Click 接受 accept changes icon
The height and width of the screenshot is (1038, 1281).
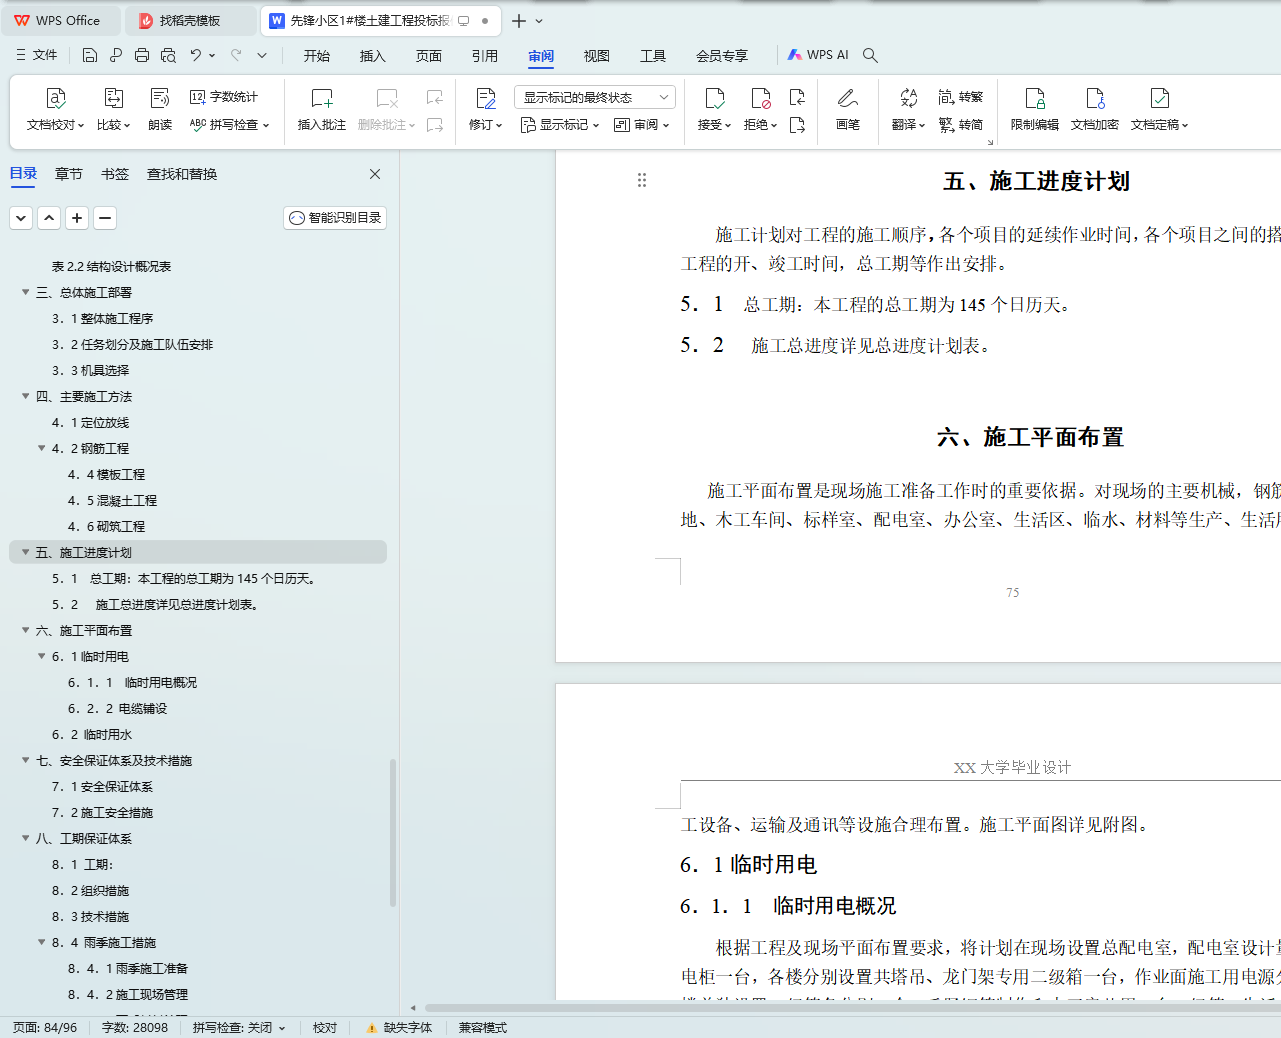(714, 98)
